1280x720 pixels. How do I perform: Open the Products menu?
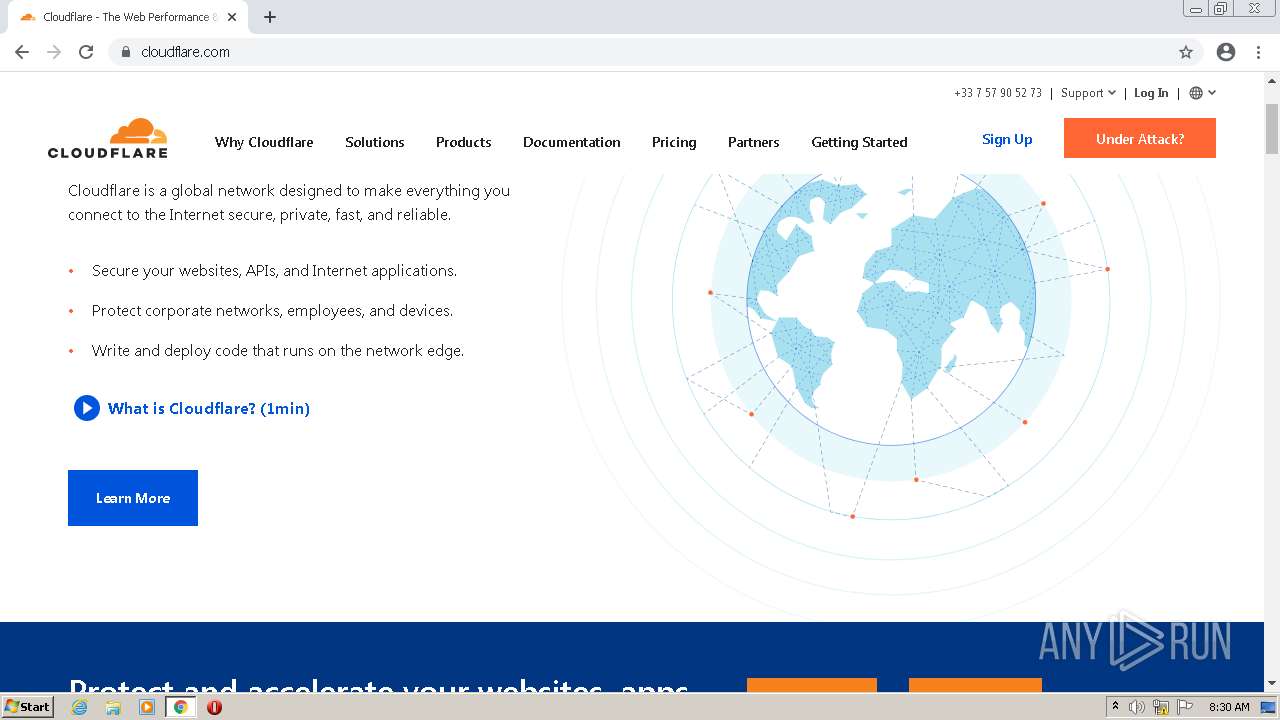[464, 142]
